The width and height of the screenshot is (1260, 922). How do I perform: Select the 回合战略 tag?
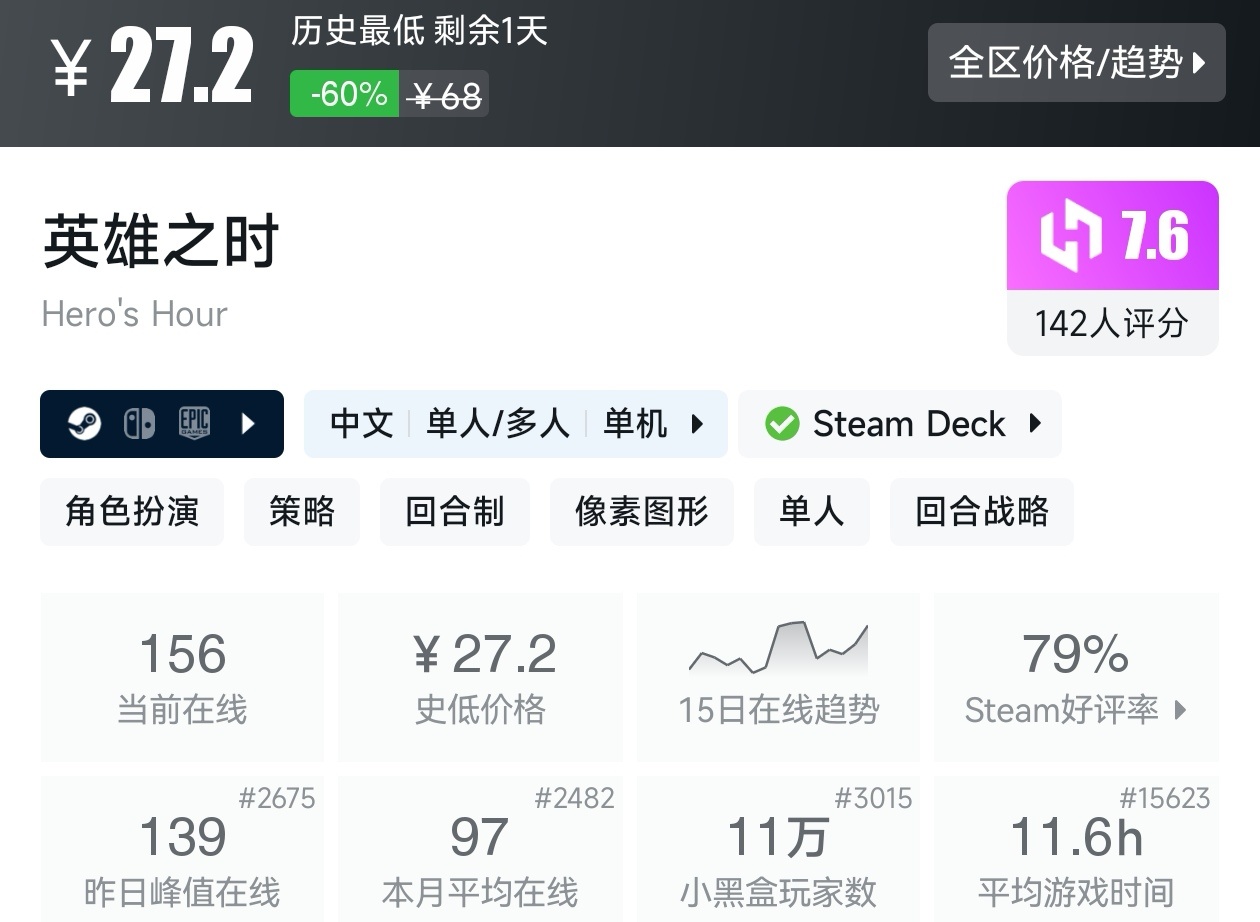(981, 512)
